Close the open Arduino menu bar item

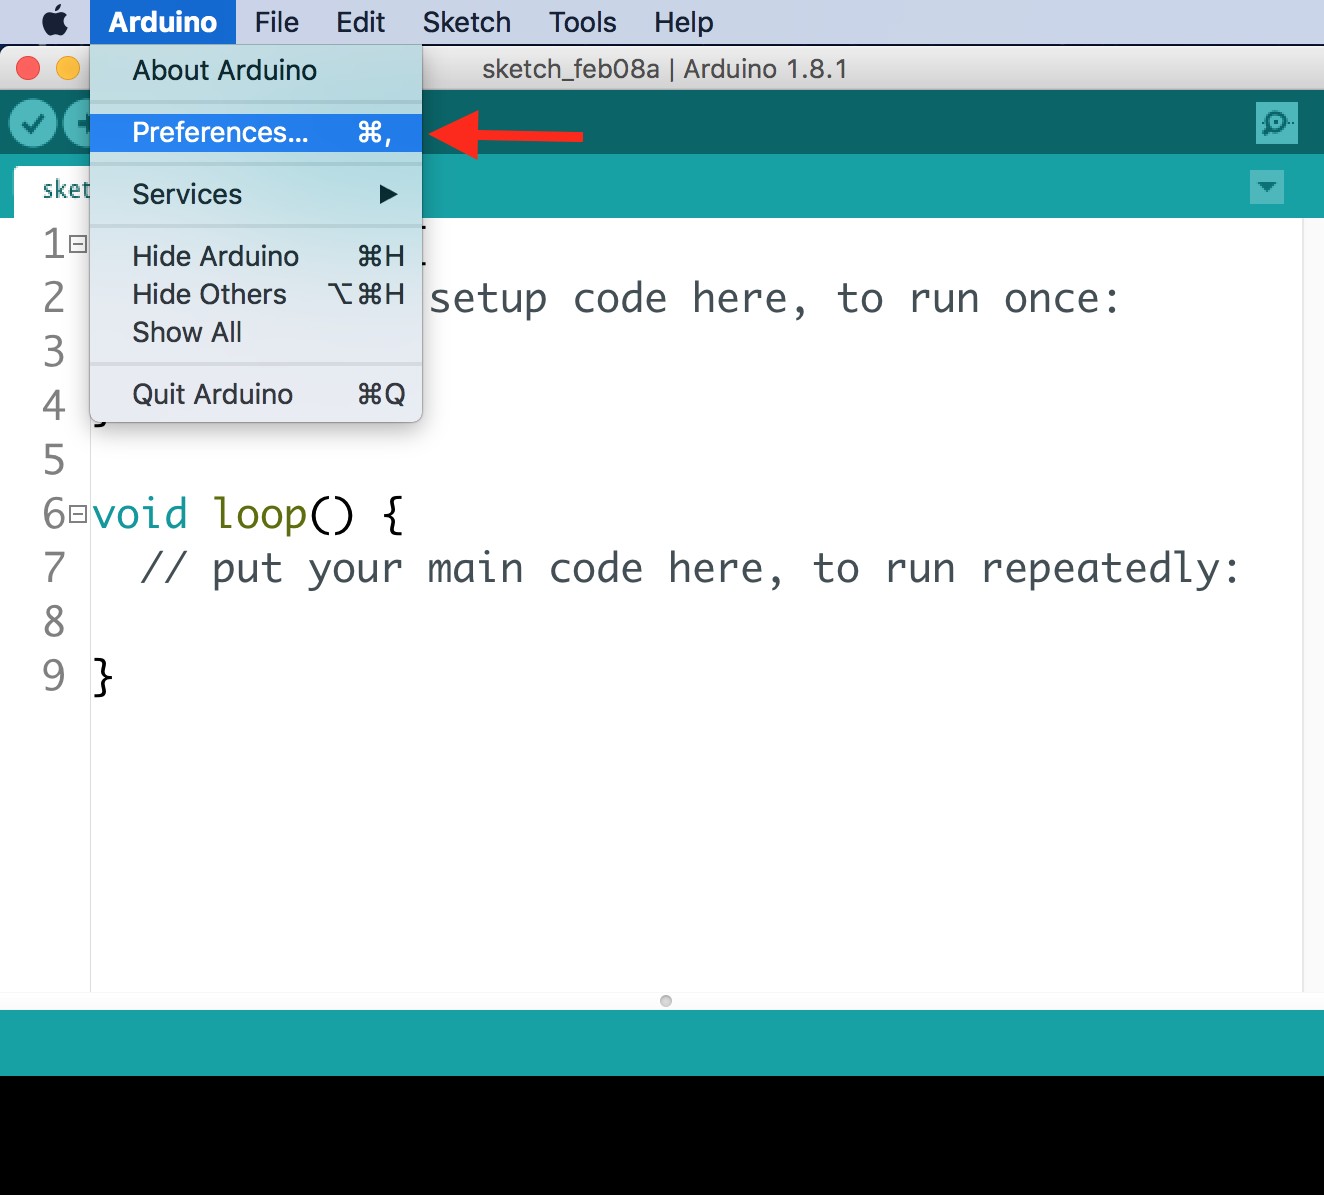click(x=163, y=22)
